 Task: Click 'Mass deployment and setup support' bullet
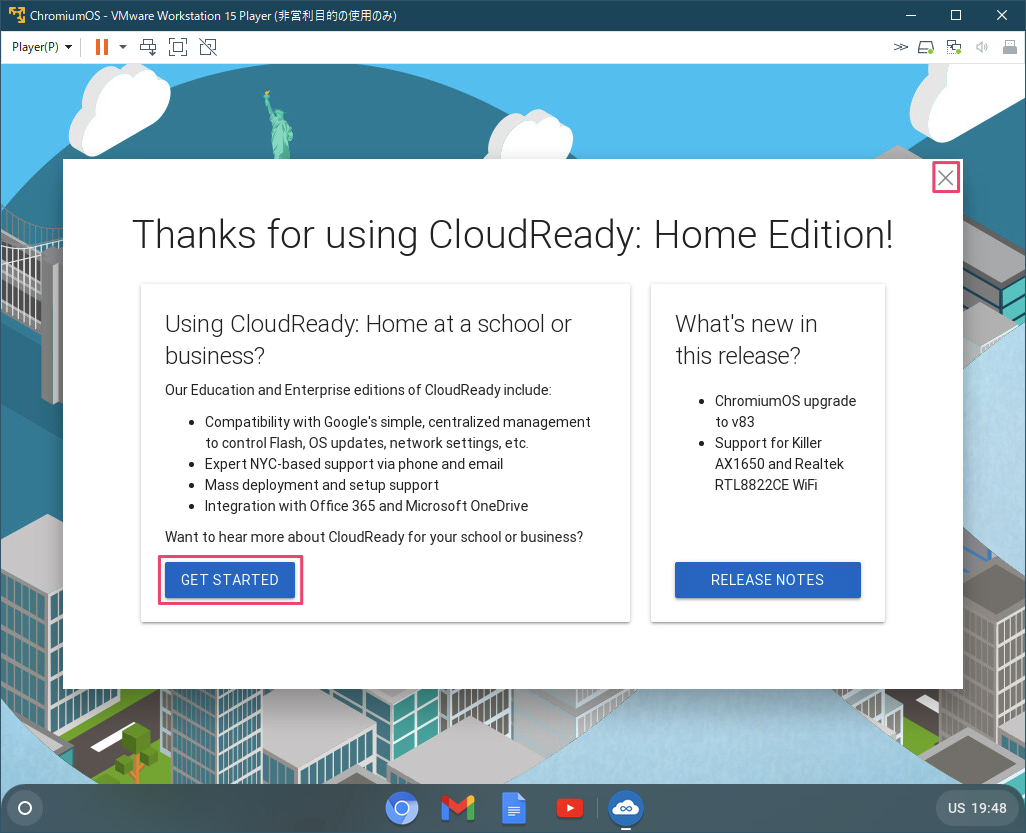(x=321, y=485)
